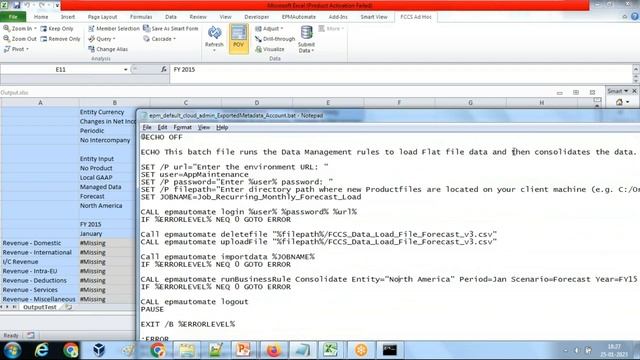
Task: Open the Pivot command
Action: (x=16, y=49)
